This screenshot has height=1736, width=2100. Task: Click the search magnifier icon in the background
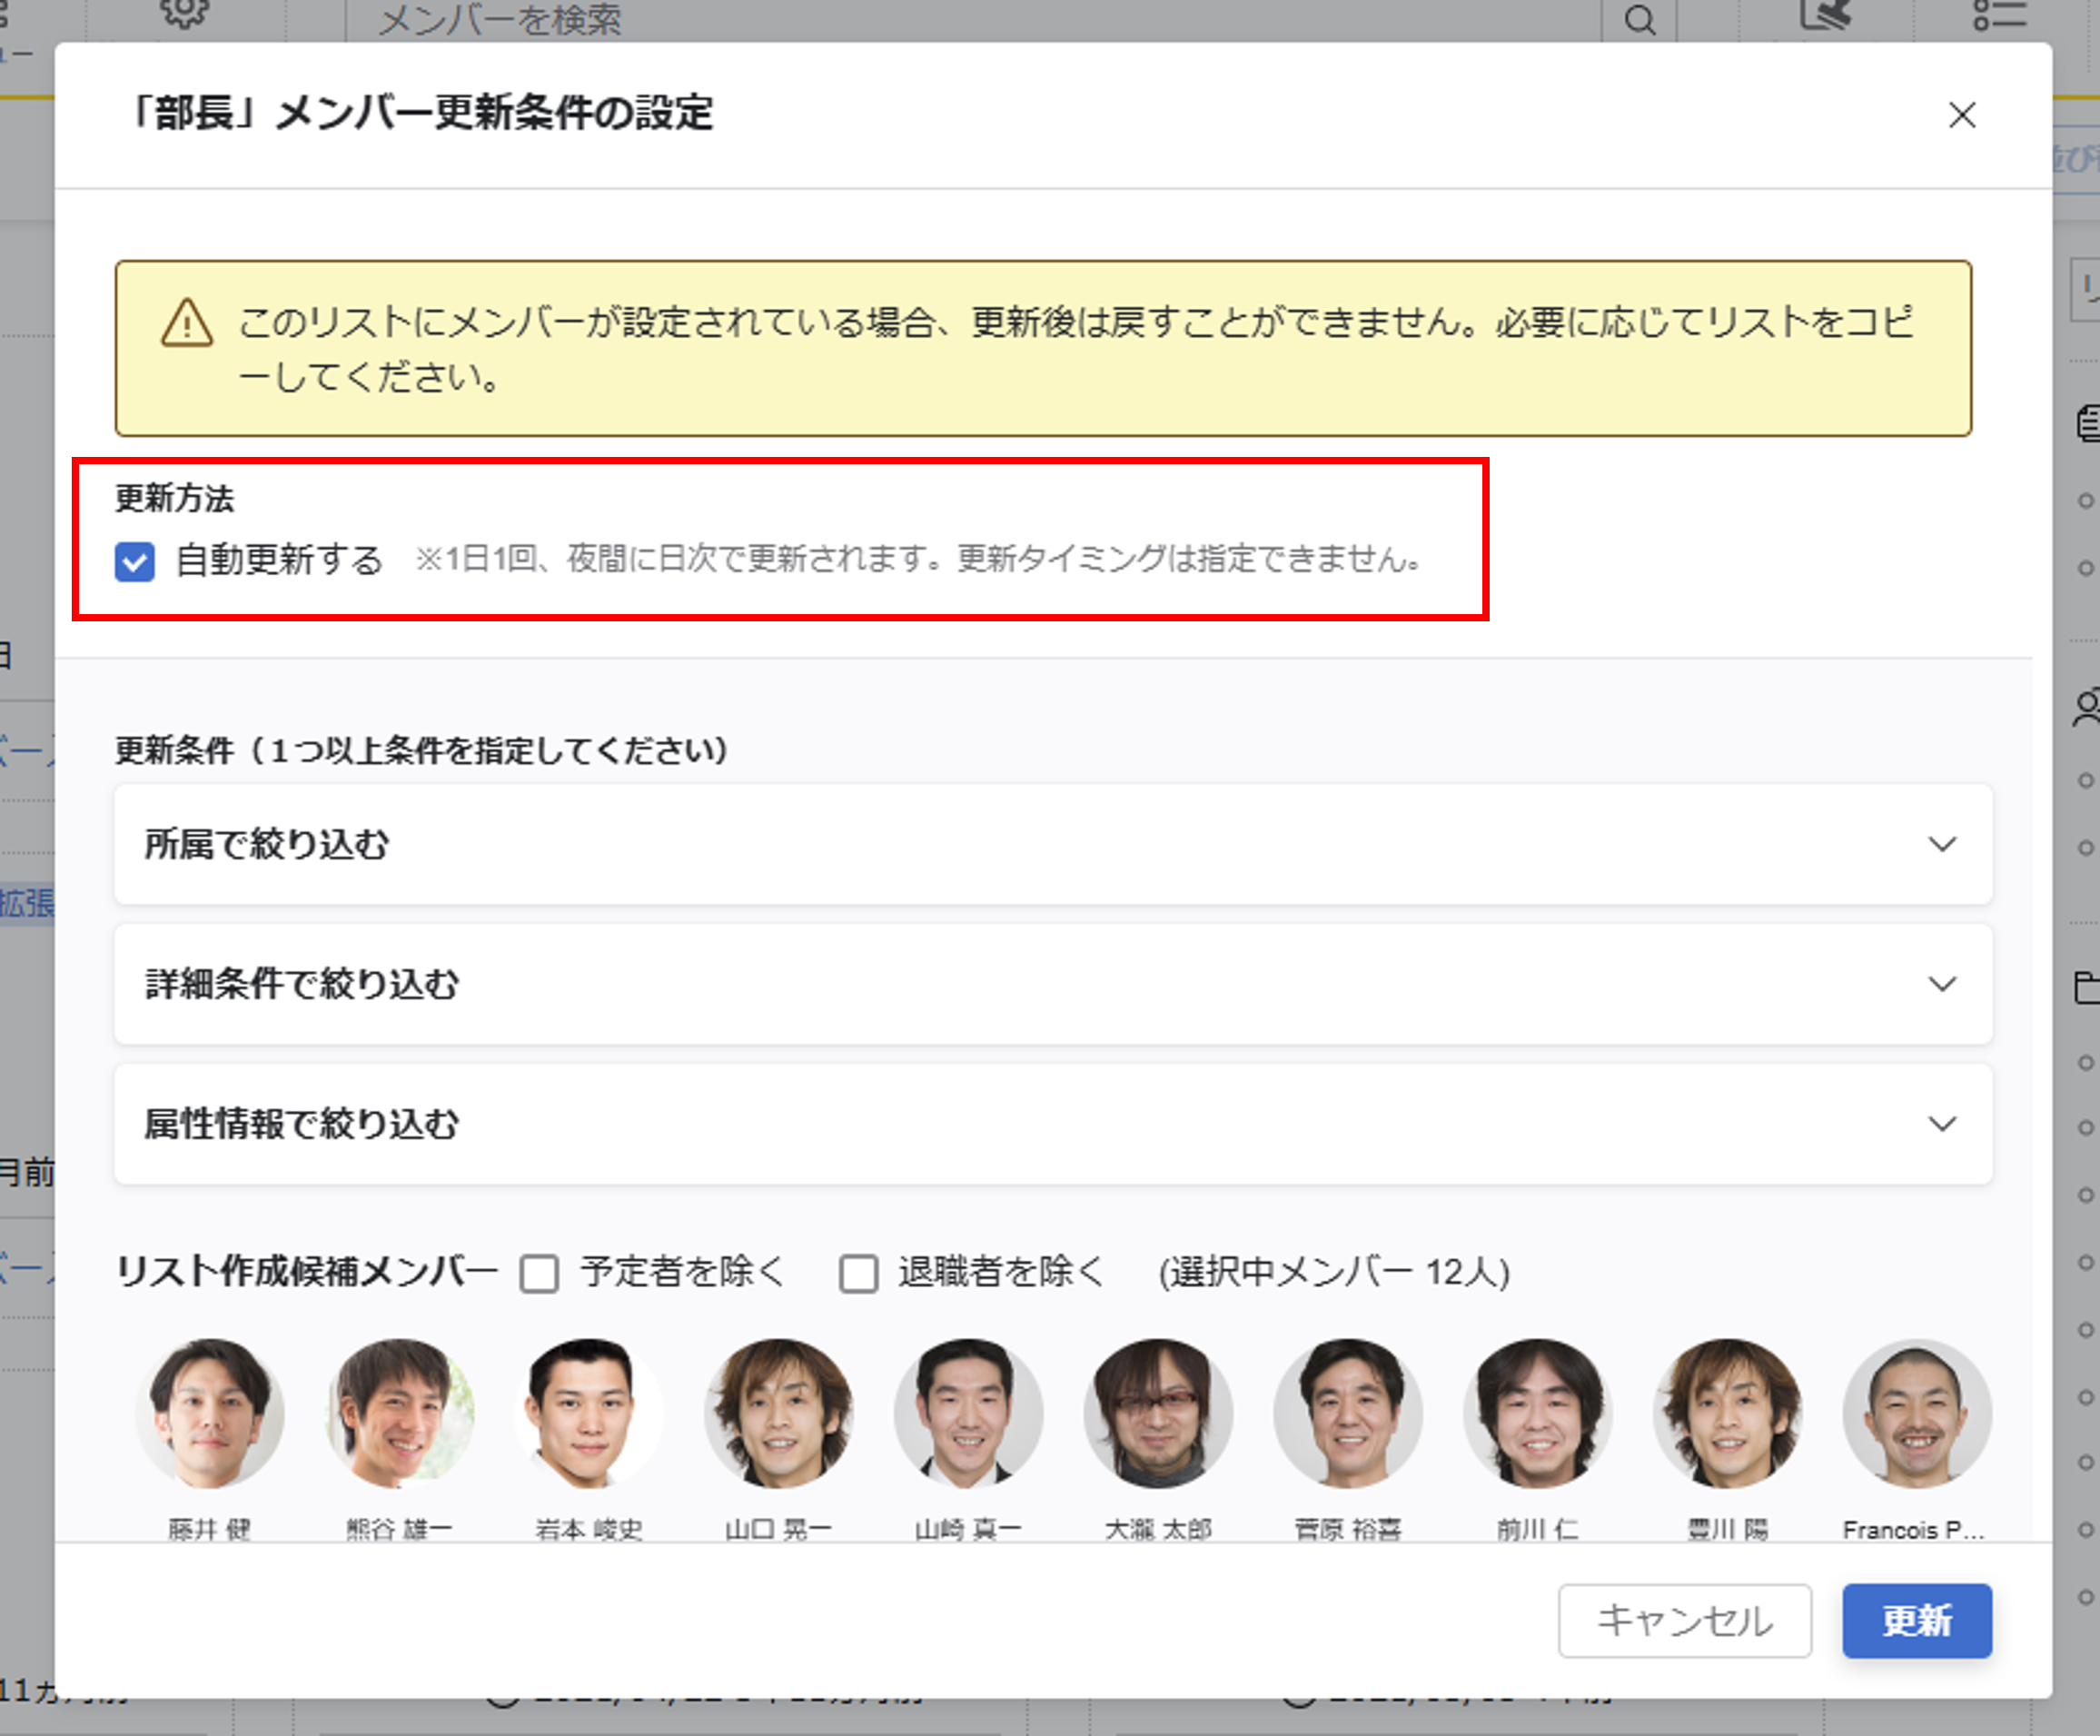point(1639,19)
